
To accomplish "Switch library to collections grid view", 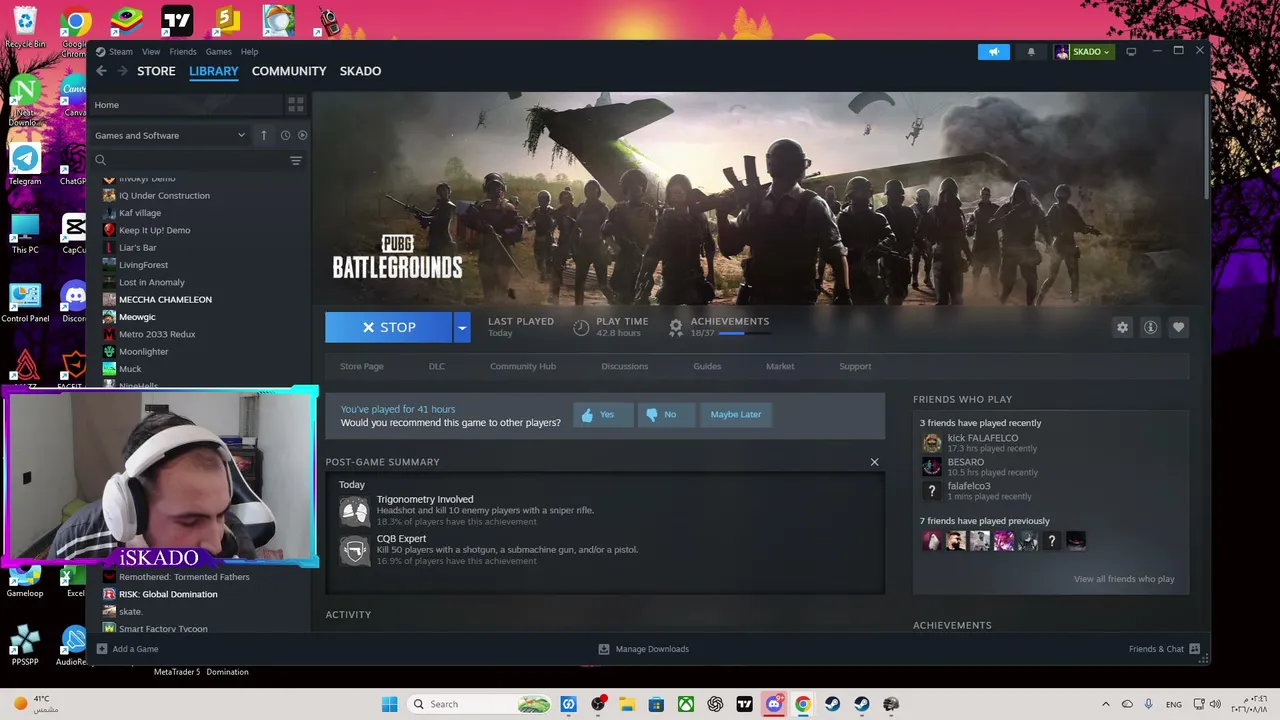I will click(295, 104).
